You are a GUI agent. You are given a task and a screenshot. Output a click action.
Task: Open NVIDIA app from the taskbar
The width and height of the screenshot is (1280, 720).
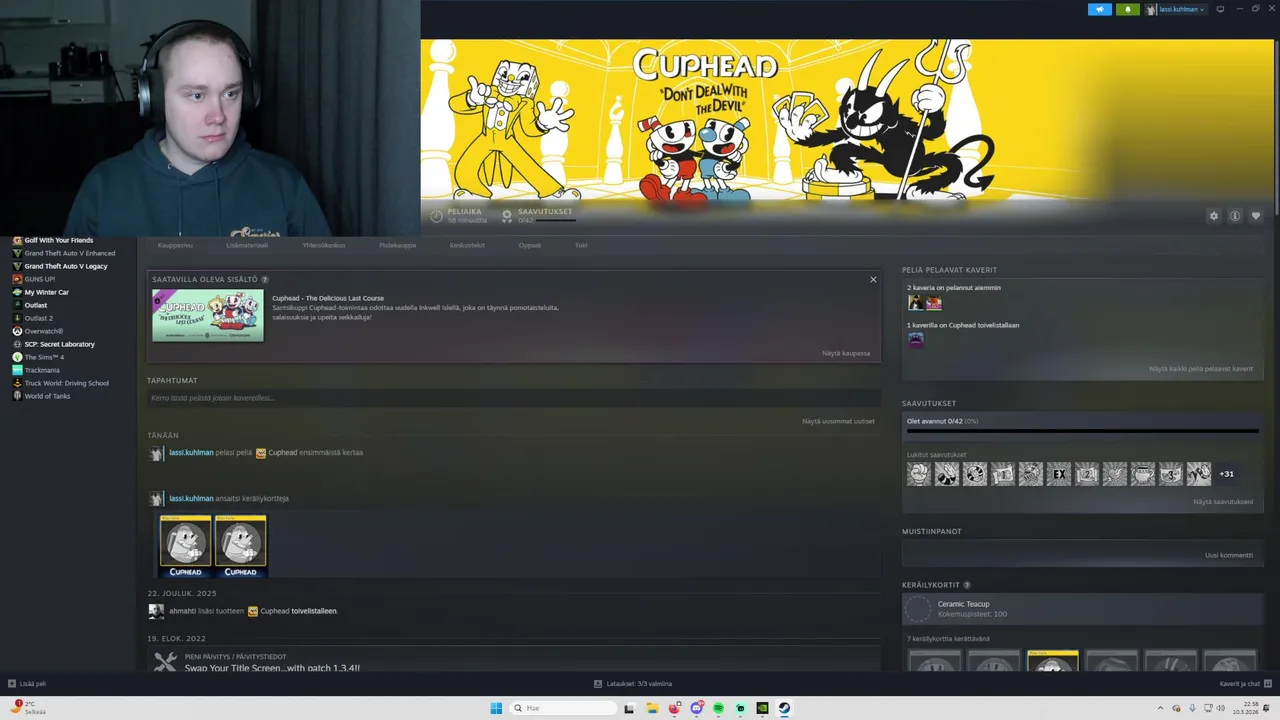(762, 708)
